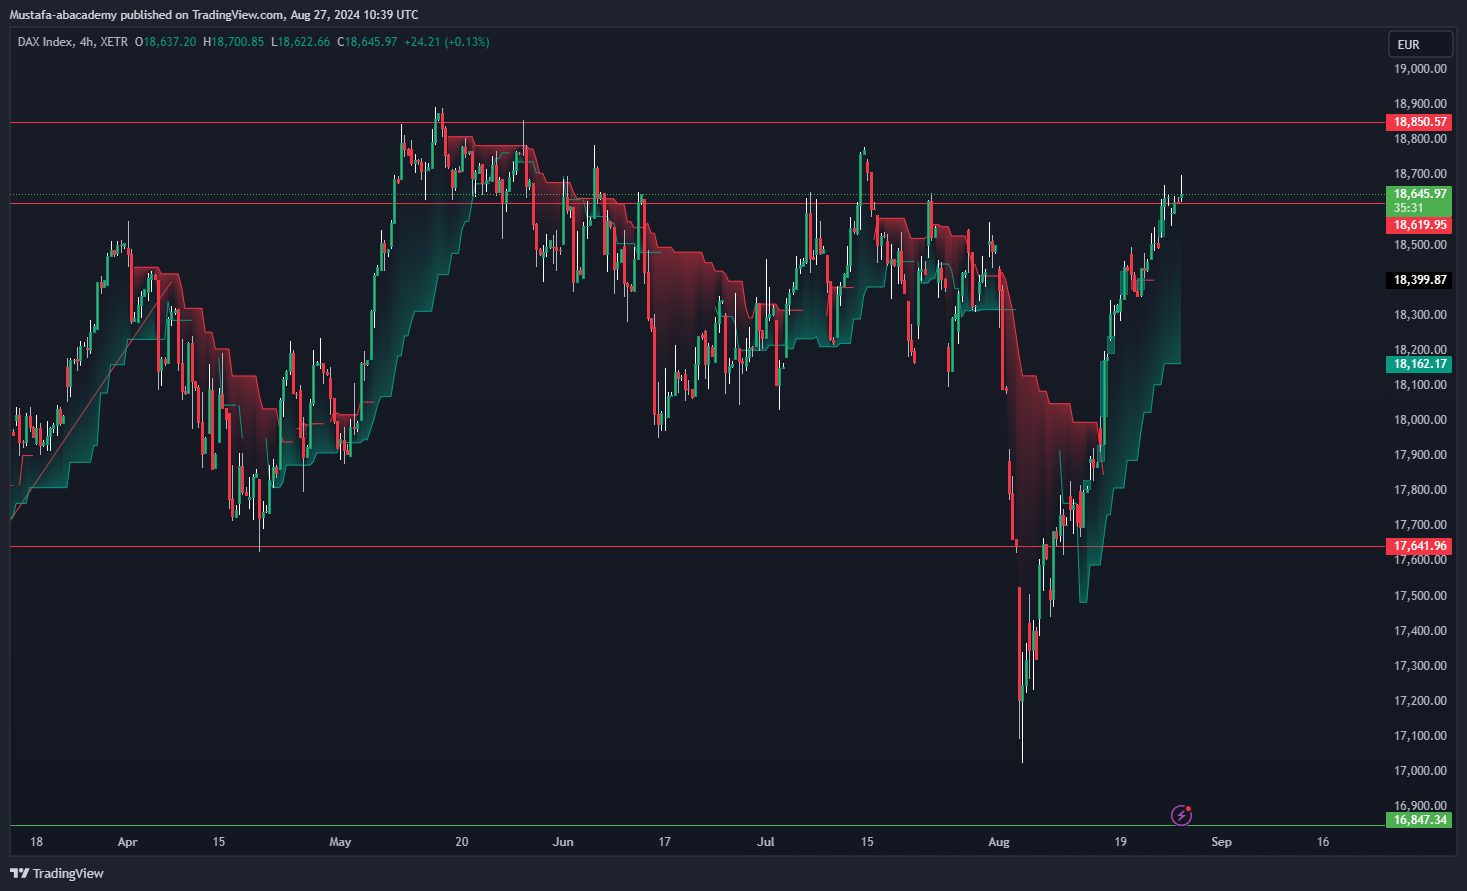Click the closing price C18,645.97 value

pos(367,42)
